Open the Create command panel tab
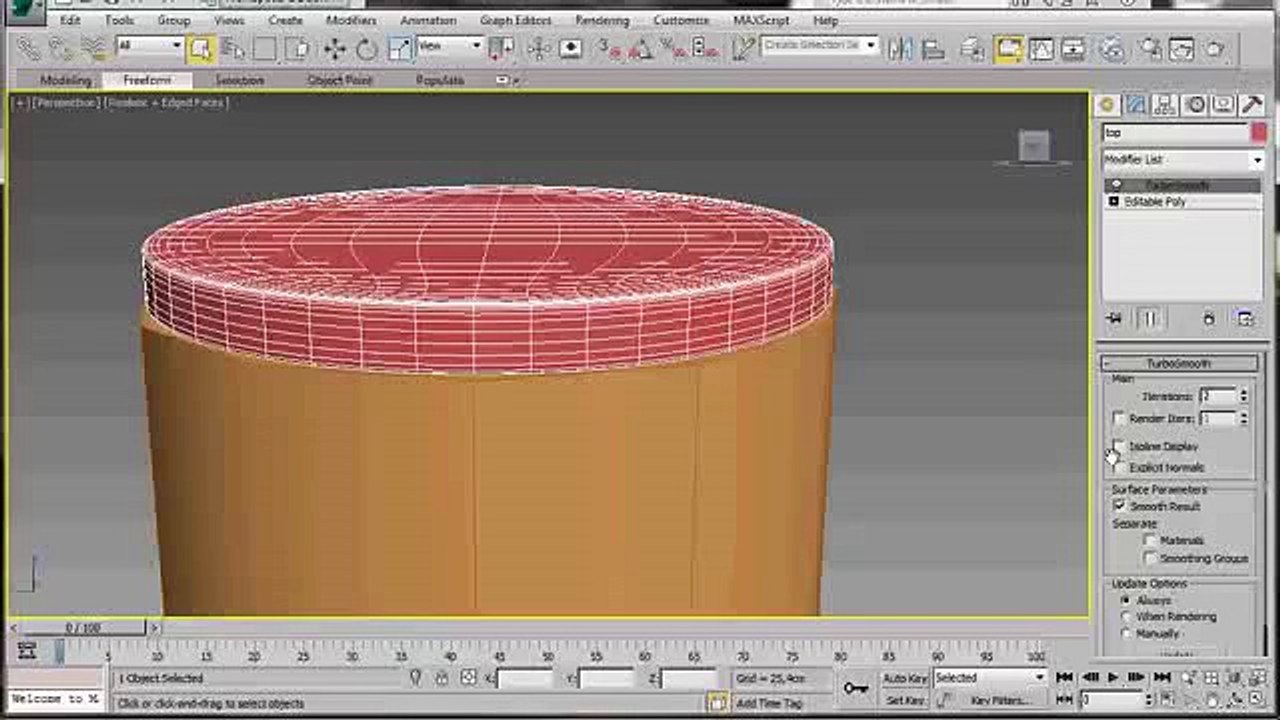 coord(1106,105)
